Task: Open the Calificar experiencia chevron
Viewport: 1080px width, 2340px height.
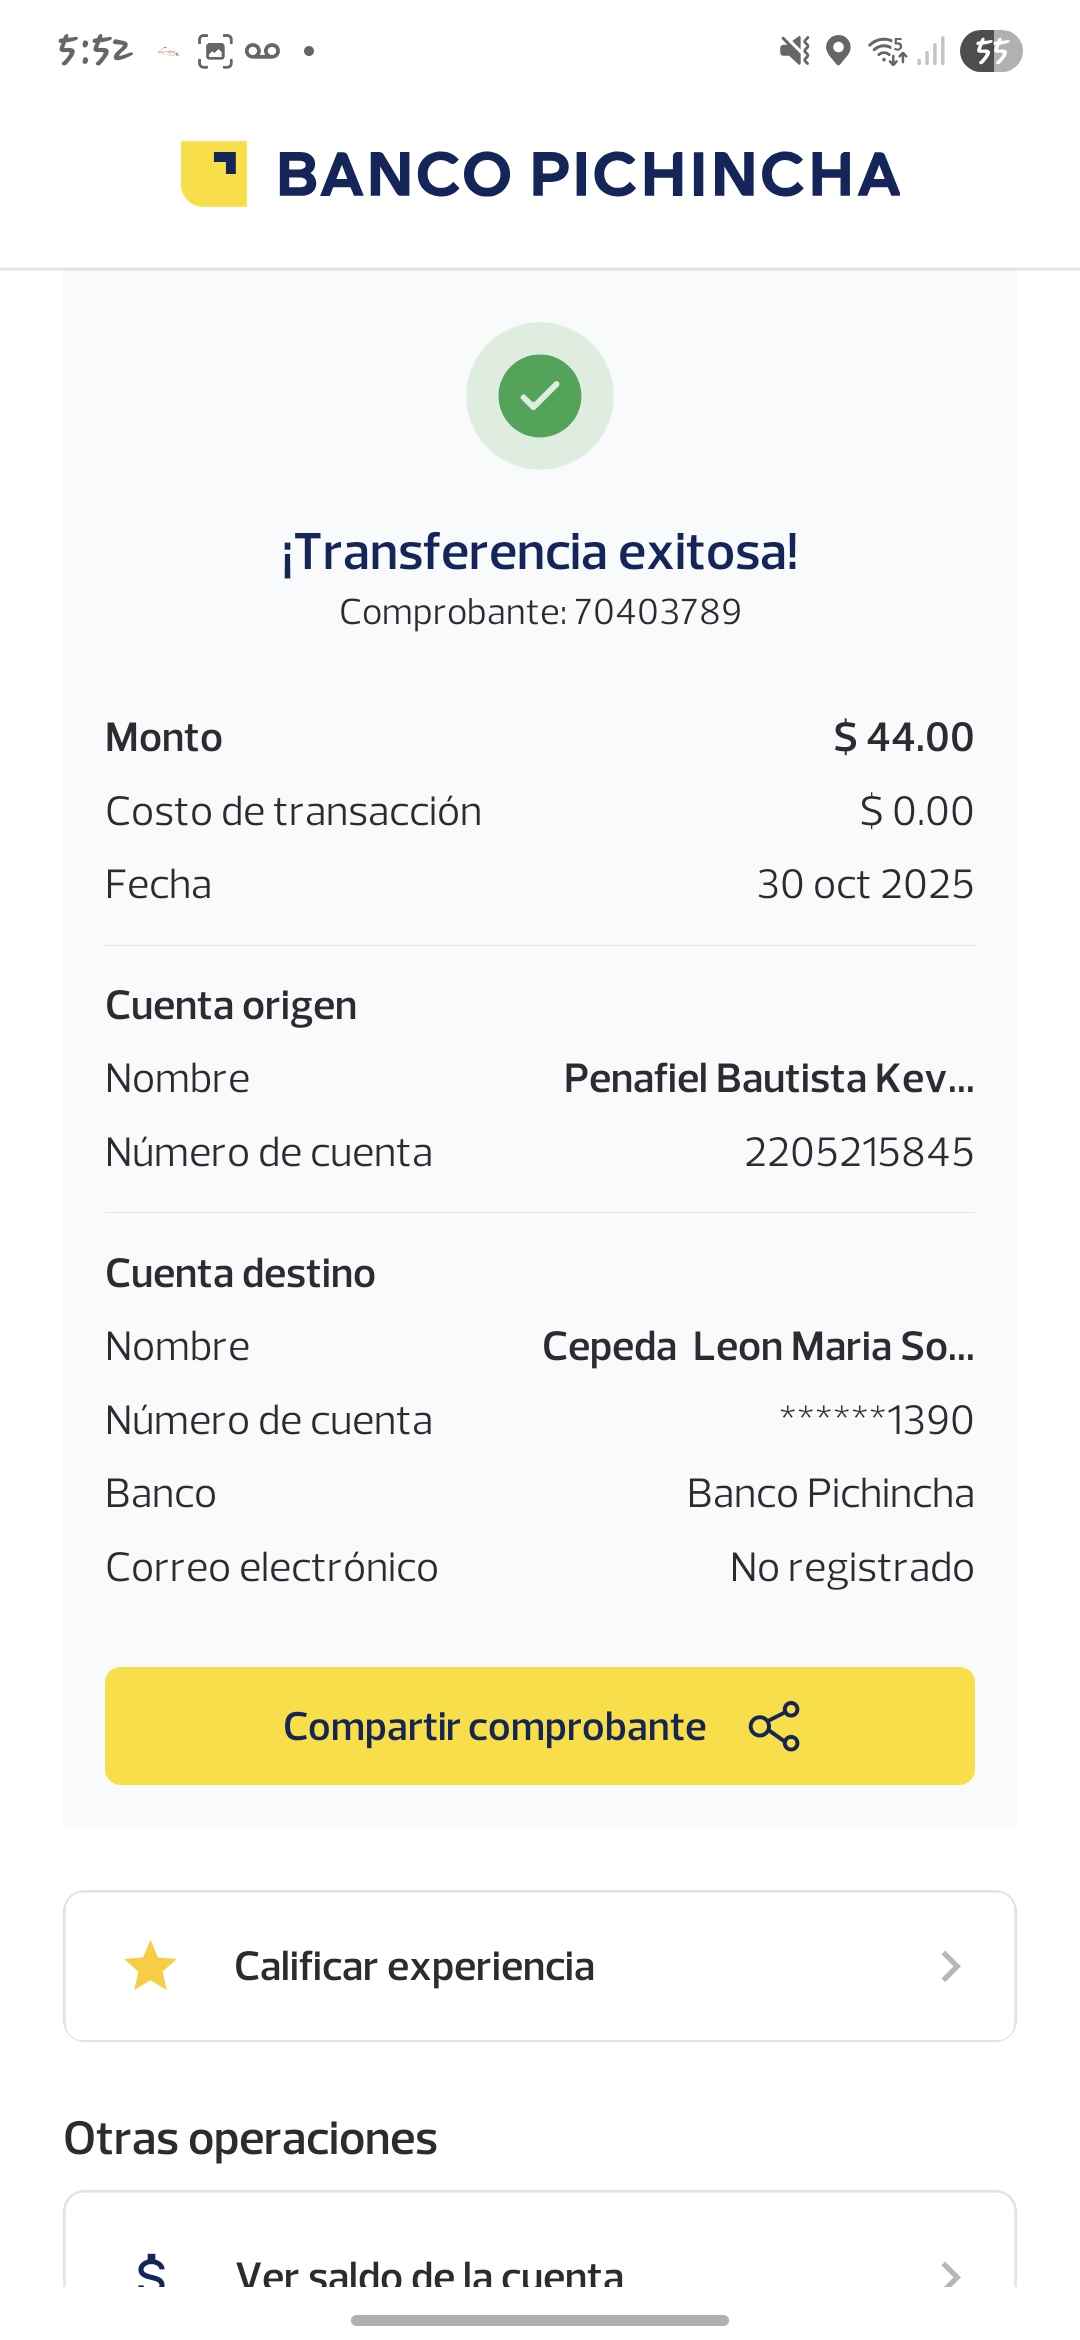Action: (950, 1966)
